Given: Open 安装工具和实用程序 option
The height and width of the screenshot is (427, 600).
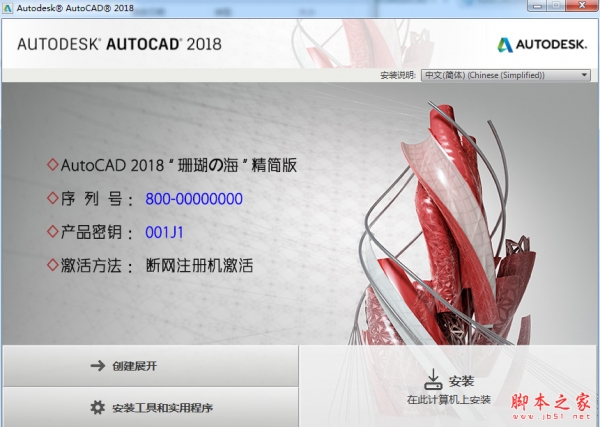Looking at the screenshot, I should pos(150,407).
